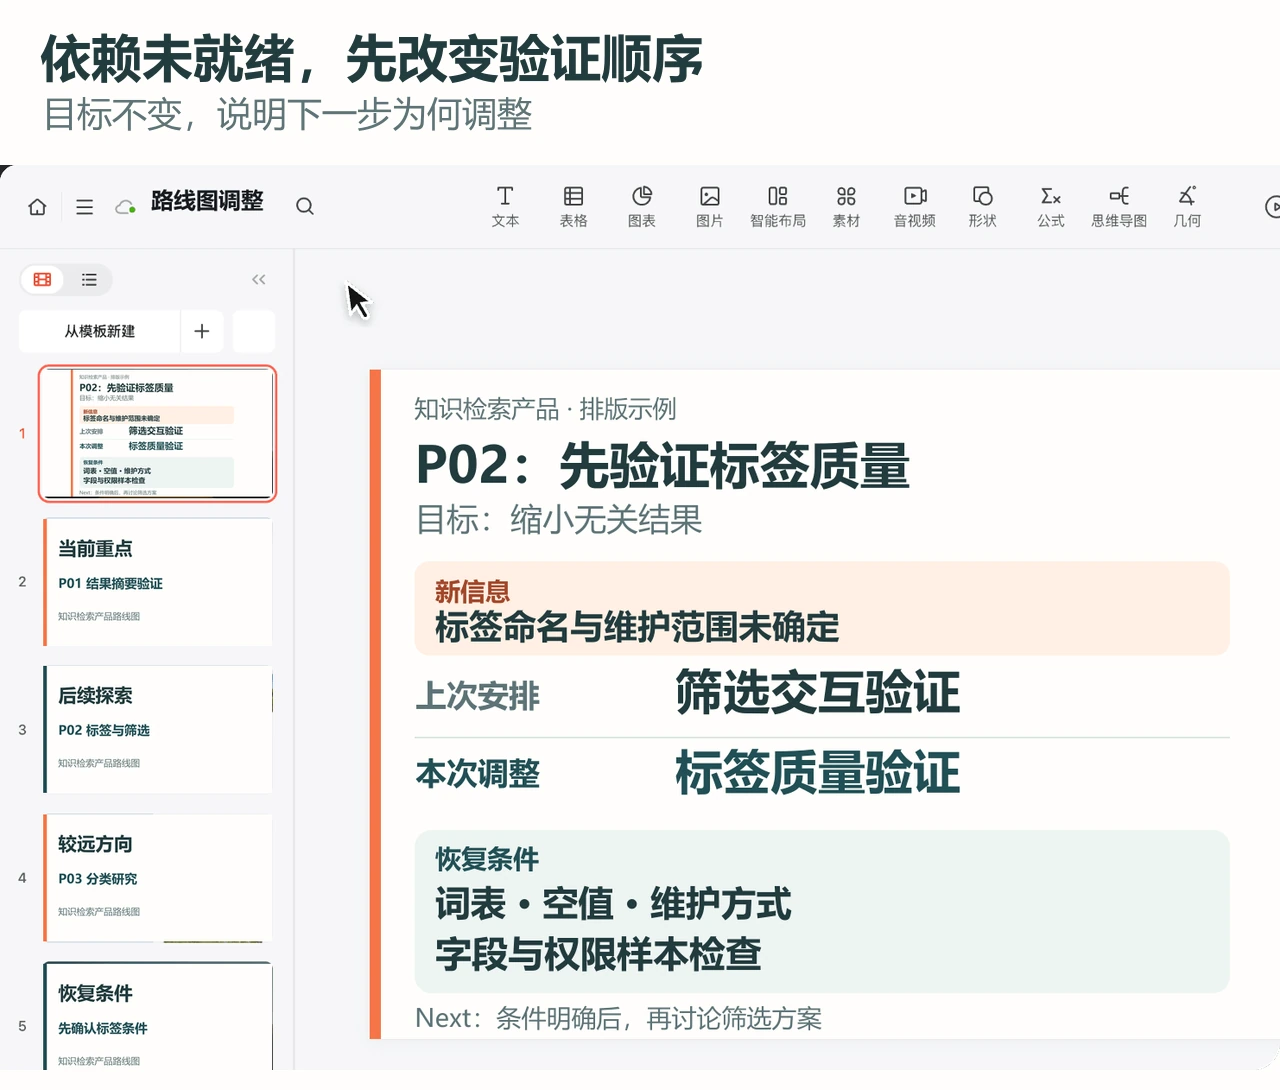The height and width of the screenshot is (1090, 1280).
Task: Click the slide title P02：先验证标签质量
Action: pyautogui.click(x=662, y=466)
